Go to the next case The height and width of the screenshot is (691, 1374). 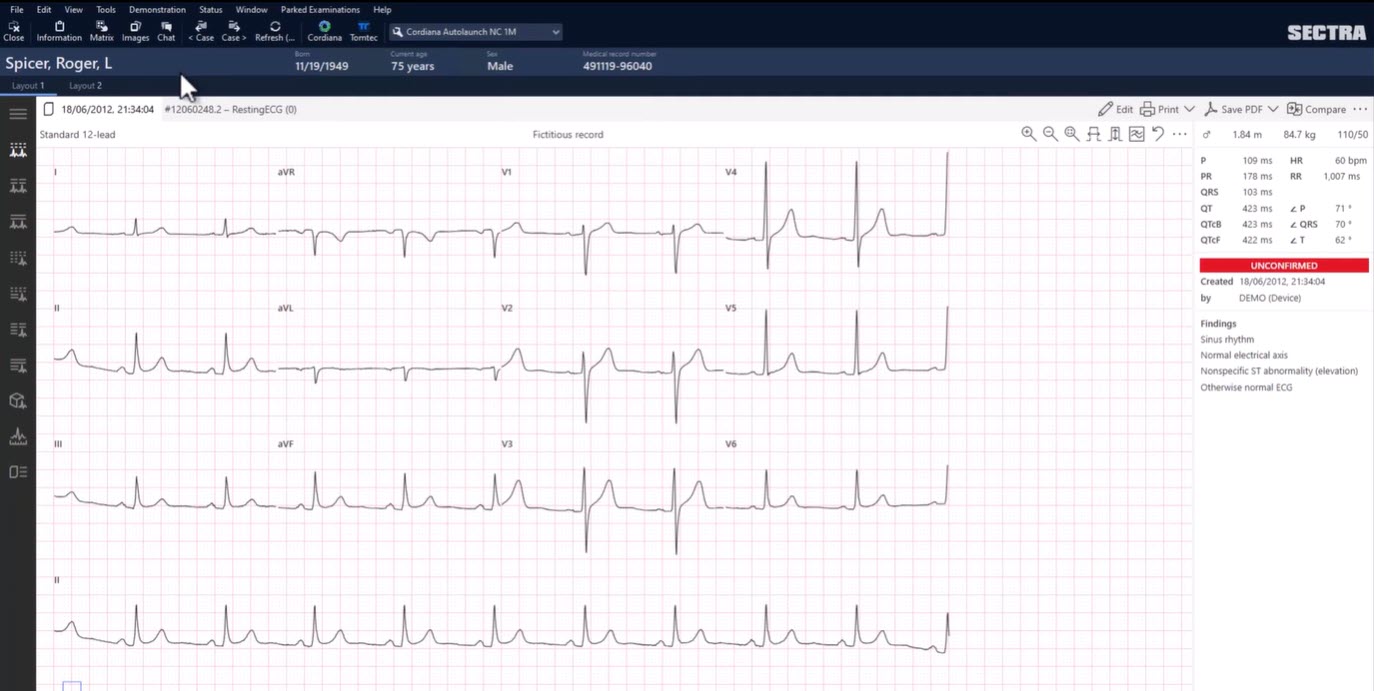tap(233, 31)
